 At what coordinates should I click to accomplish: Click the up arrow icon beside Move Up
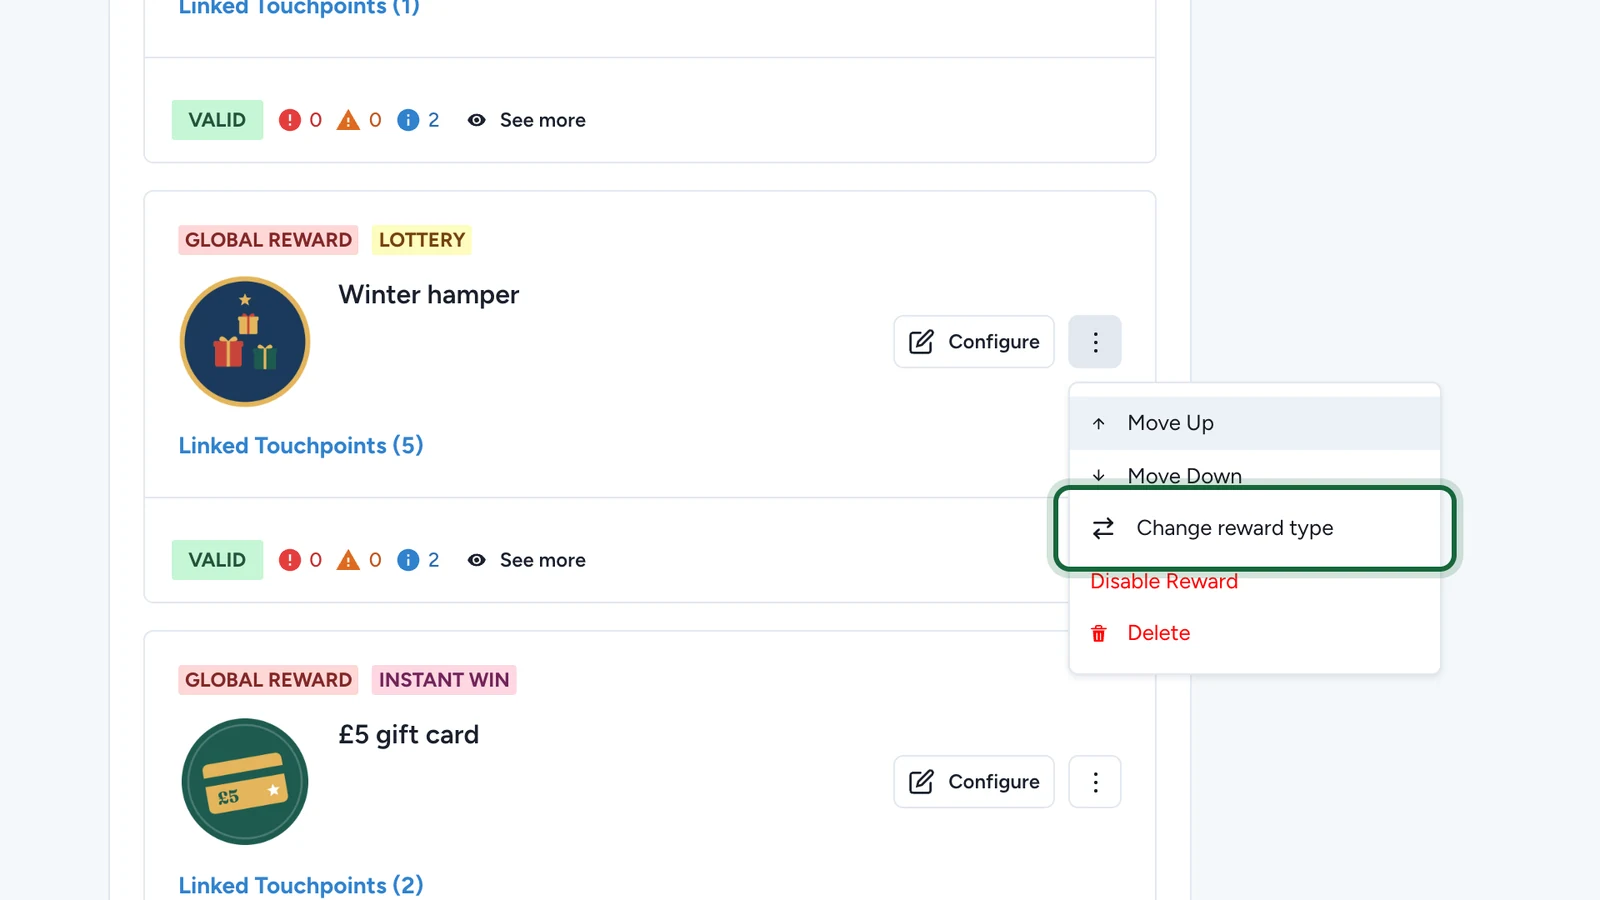pyautogui.click(x=1099, y=424)
